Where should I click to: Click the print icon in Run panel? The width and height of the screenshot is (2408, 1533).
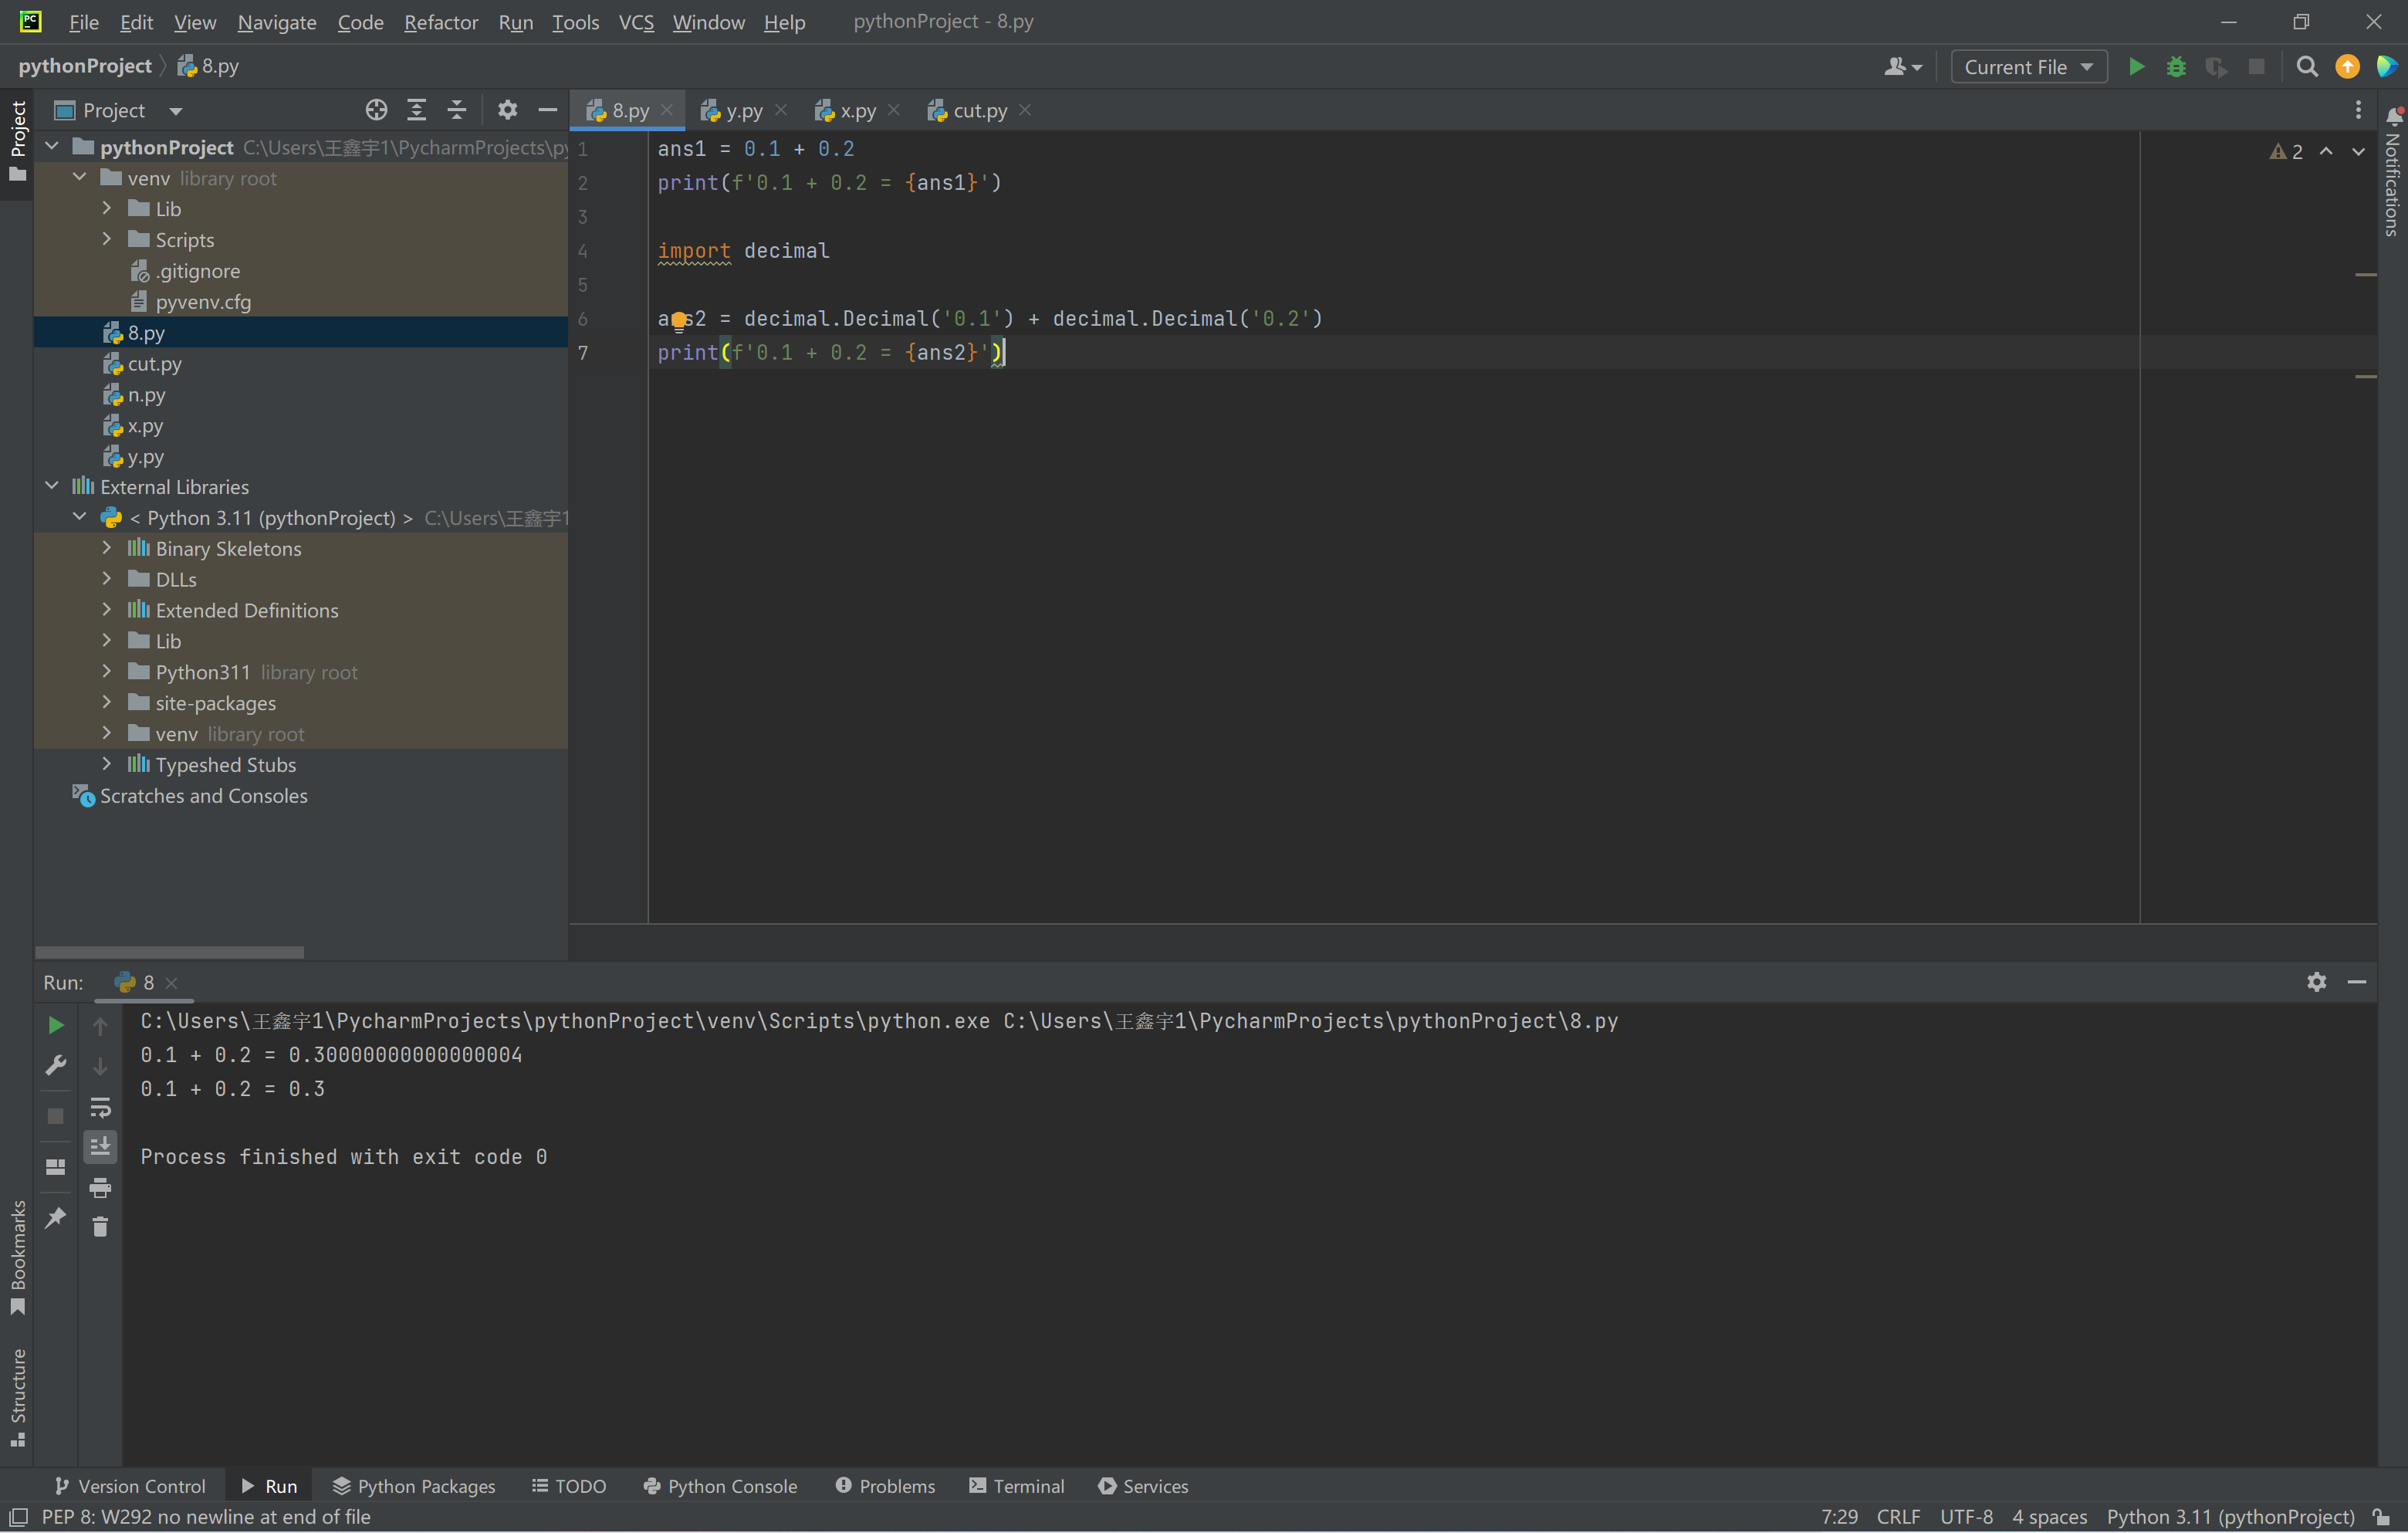click(100, 1188)
